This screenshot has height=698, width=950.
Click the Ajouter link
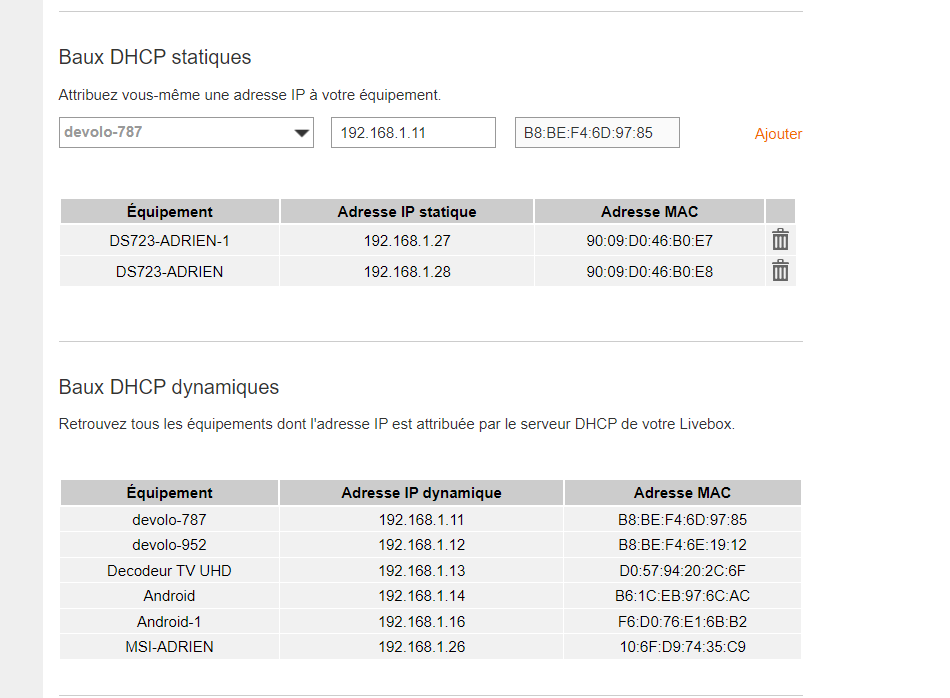[778, 134]
